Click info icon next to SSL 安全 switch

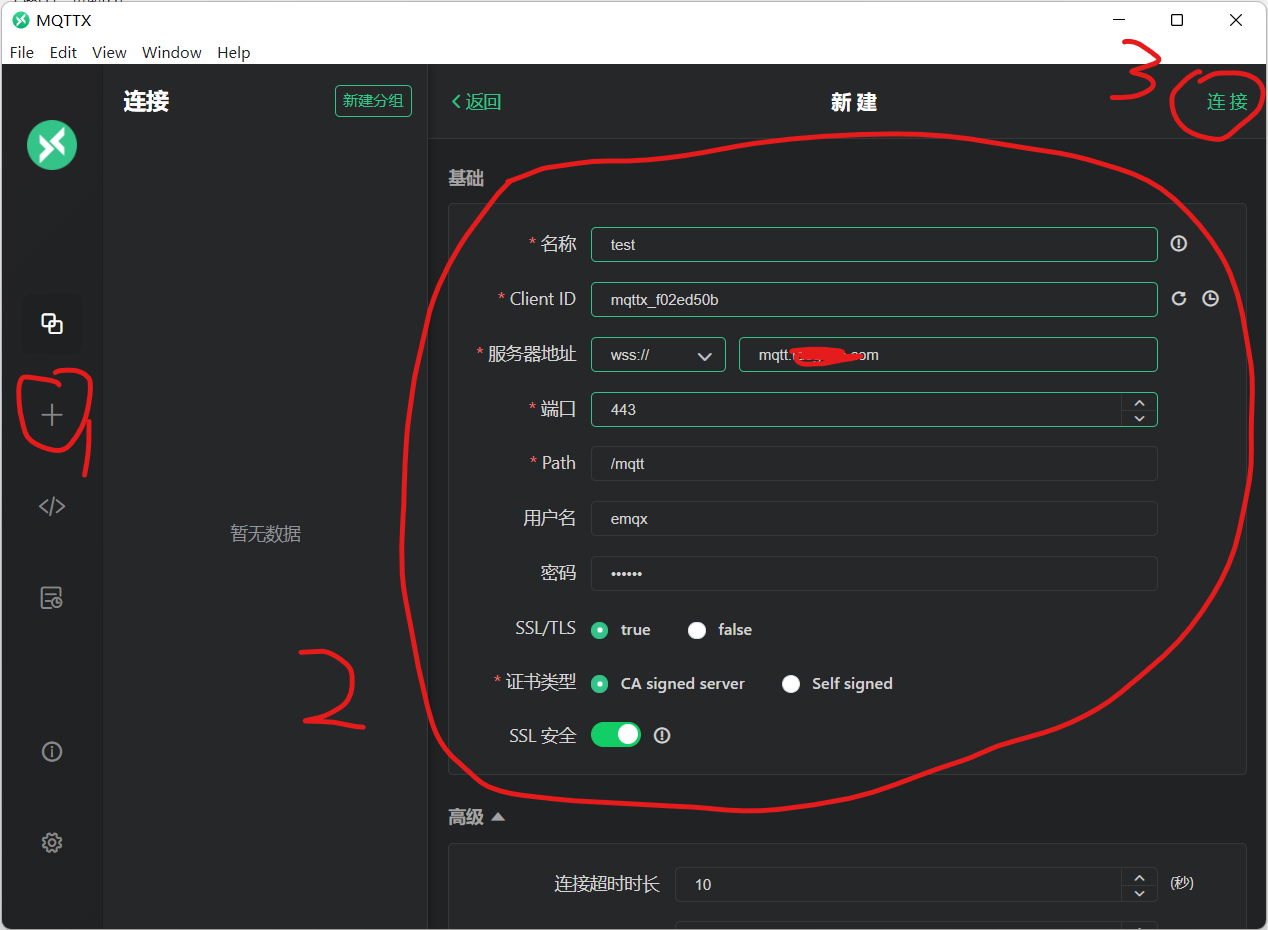(662, 735)
